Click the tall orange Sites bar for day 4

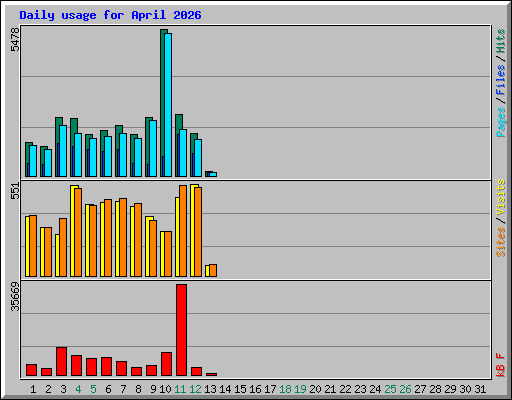pyautogui.click(x=78, y=232)
